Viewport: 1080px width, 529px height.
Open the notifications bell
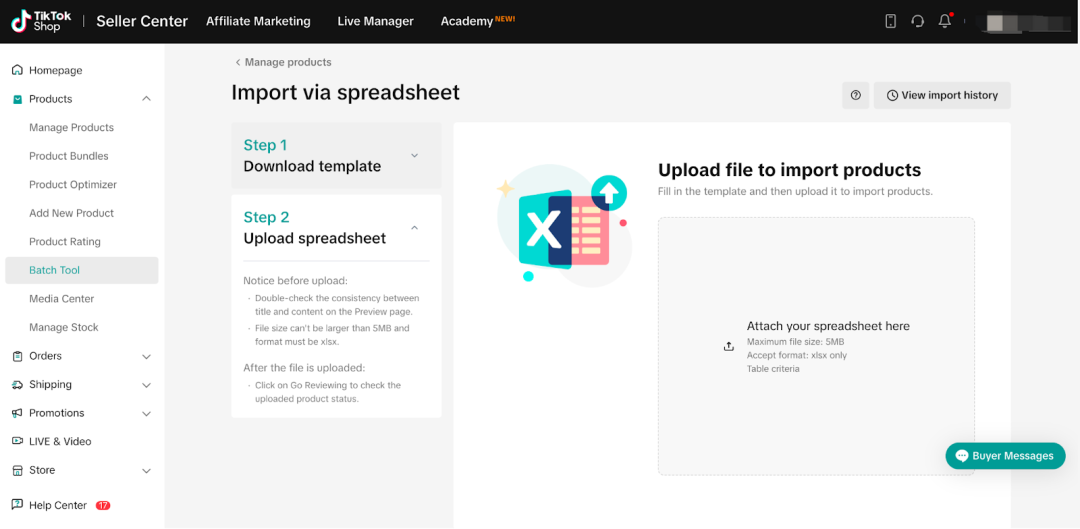(944, 21)
